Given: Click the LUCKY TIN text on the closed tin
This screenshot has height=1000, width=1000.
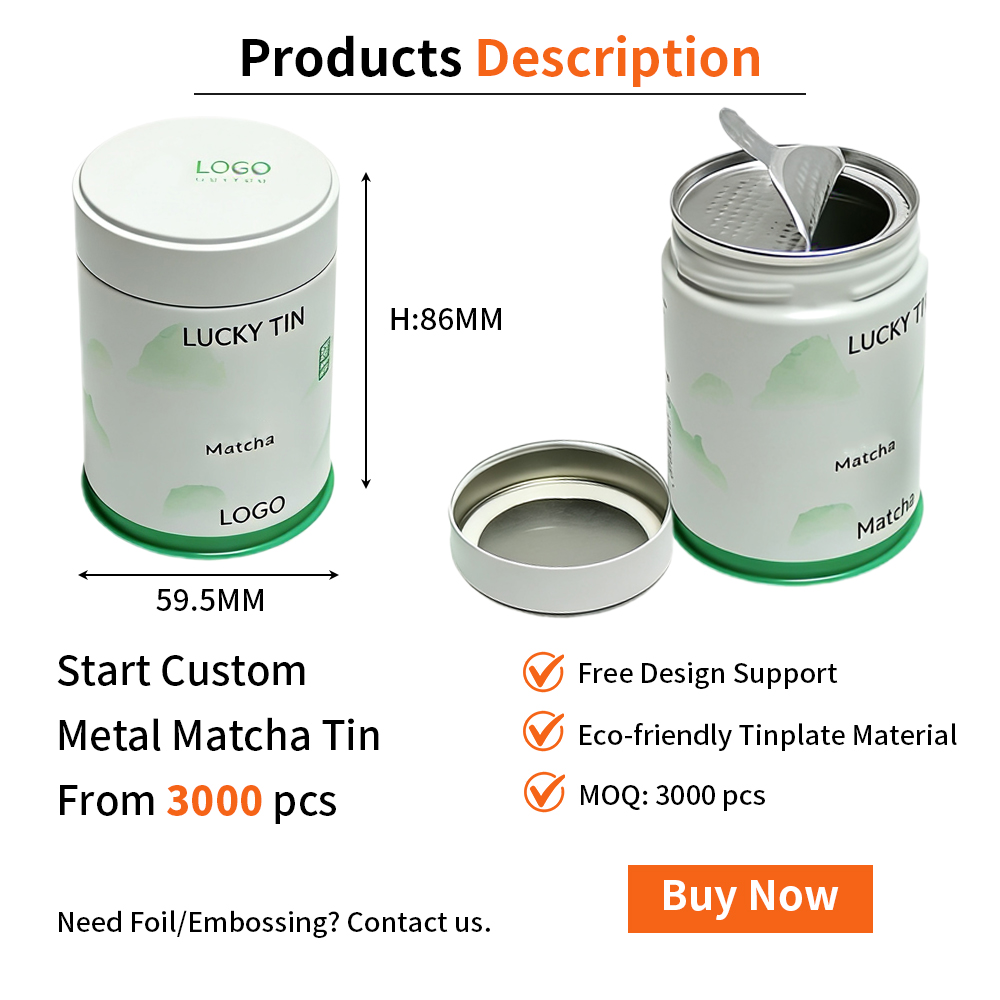Looking at the screenshot, I should tap(244, 327).
